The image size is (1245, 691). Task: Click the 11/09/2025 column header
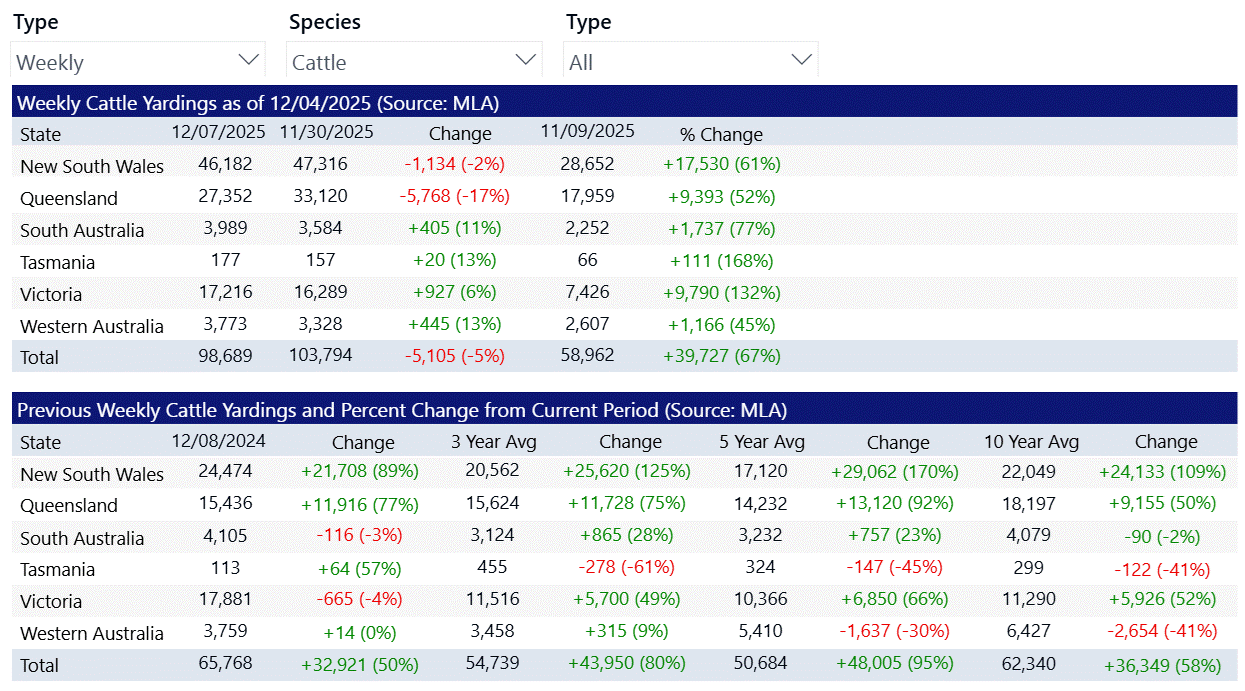coord(587,131)
